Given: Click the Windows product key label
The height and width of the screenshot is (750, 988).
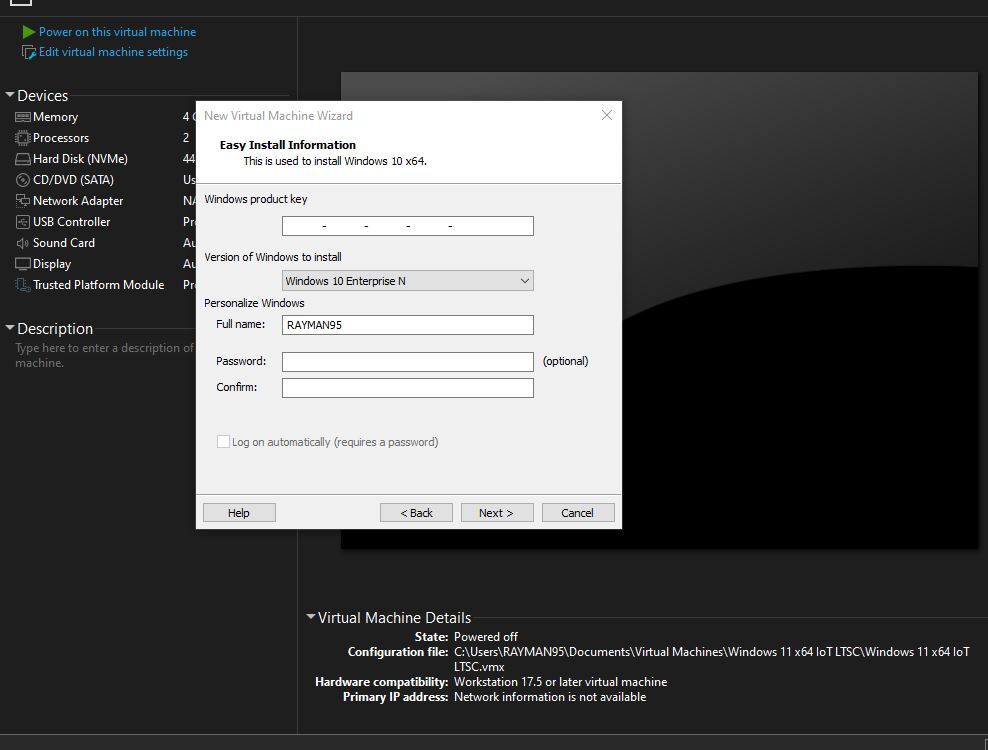Looking at the screenshot, I should 256,199.
